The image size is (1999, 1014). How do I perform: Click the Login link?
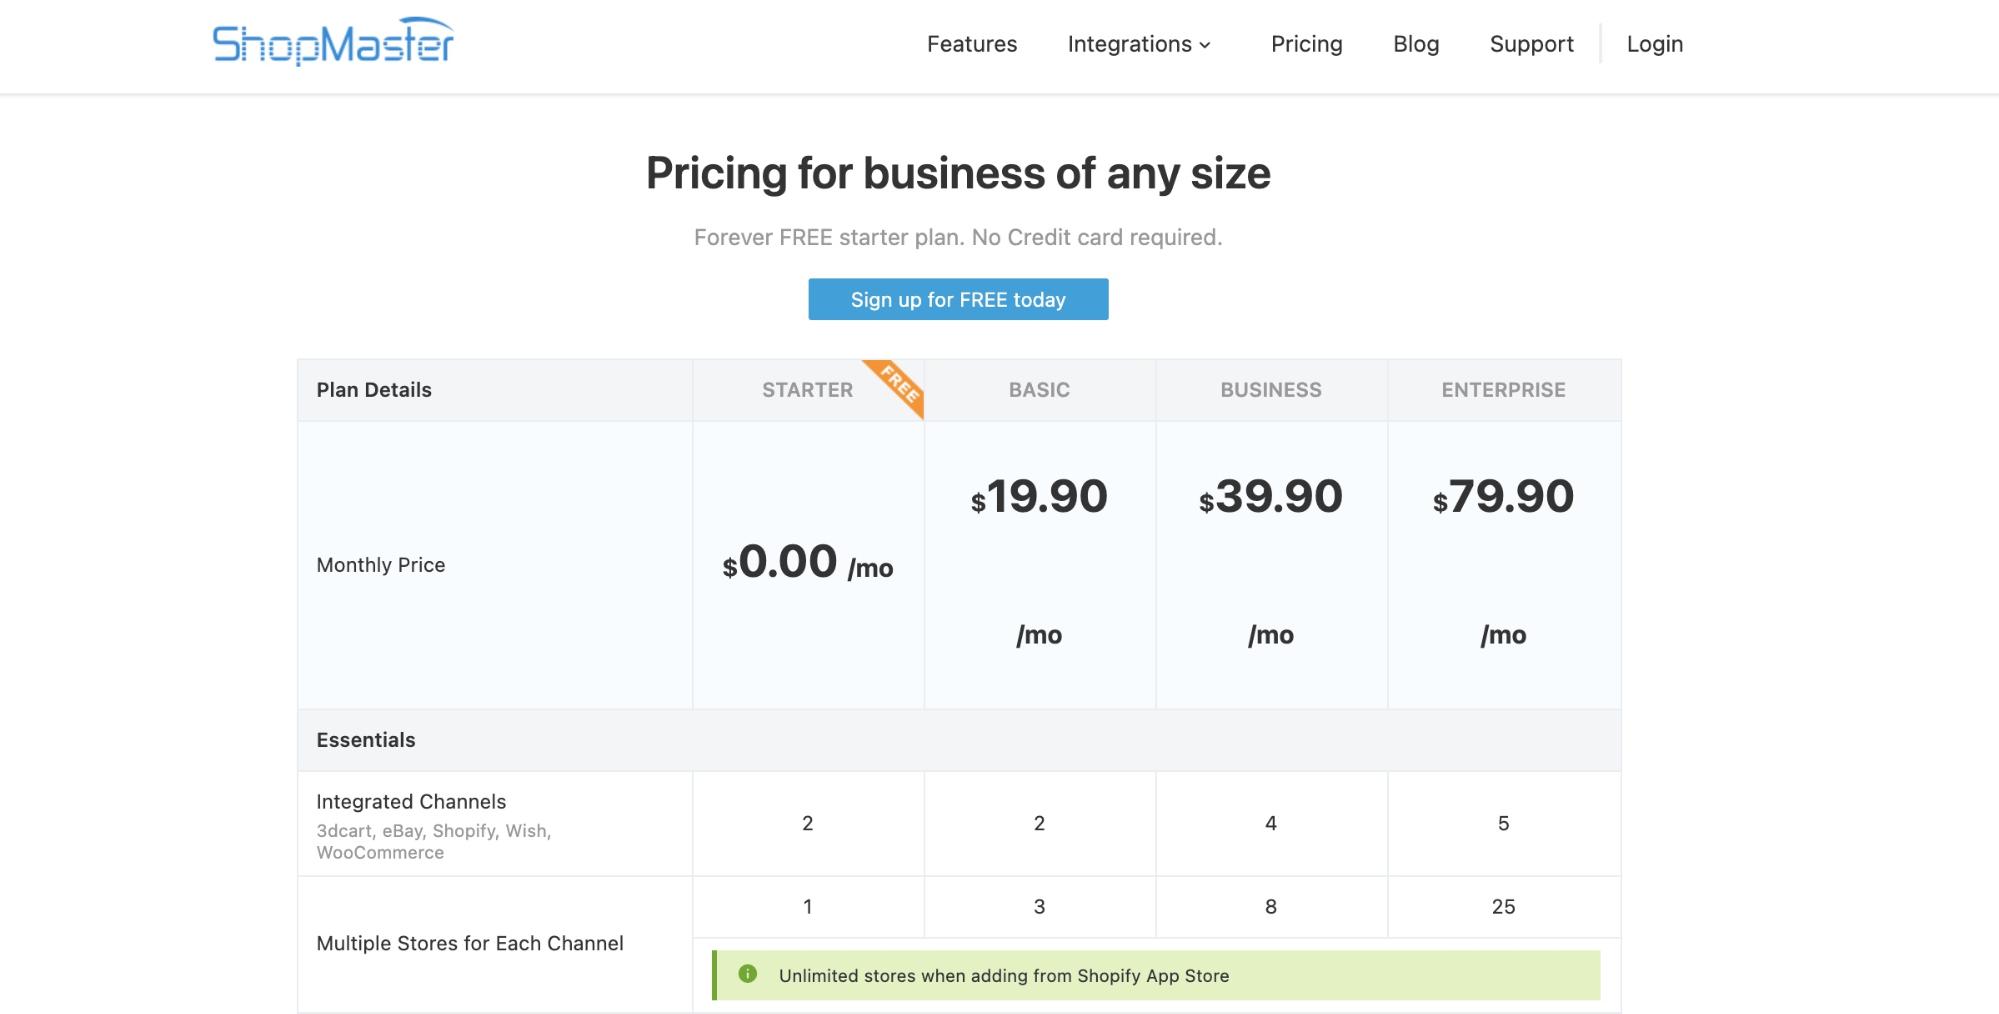(1654, 44)
